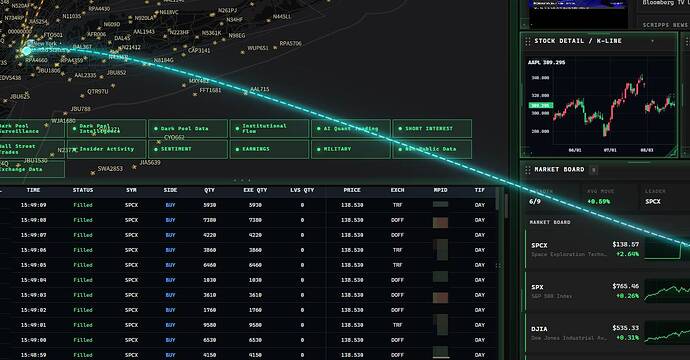
Task: Click the QTR97U aircraft marker
Action: [x=82, y=95]
